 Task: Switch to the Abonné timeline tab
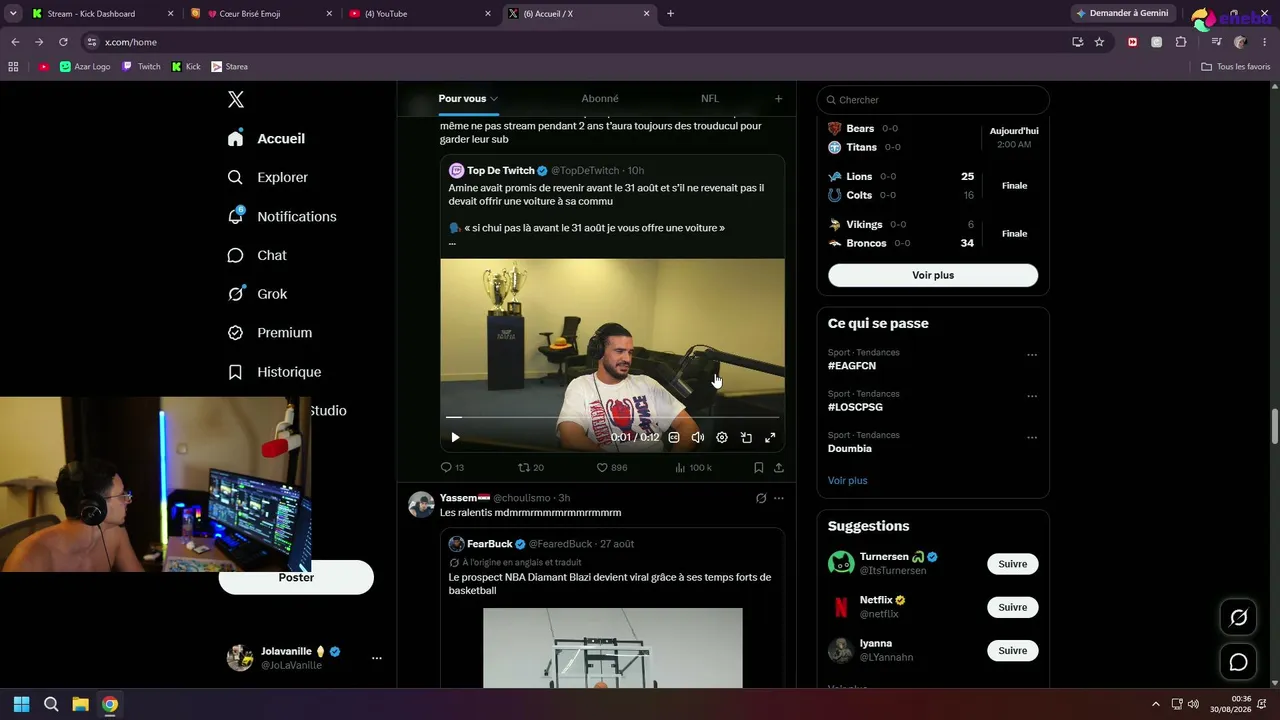pyautogui.click(x=600, y=99)
